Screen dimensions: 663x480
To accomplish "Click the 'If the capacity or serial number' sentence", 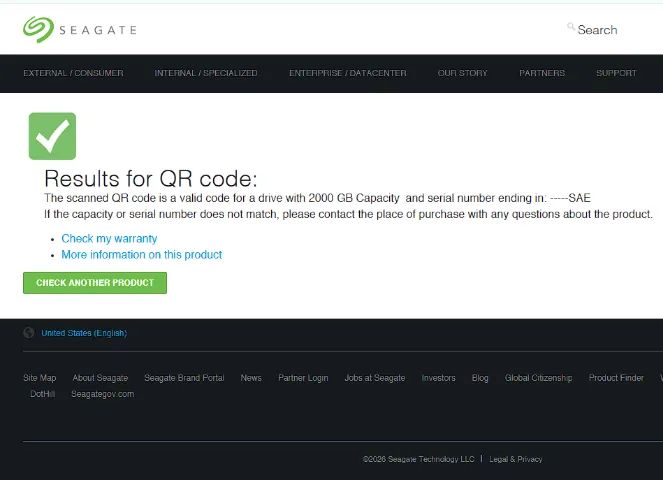I will [x=348, y=214].
